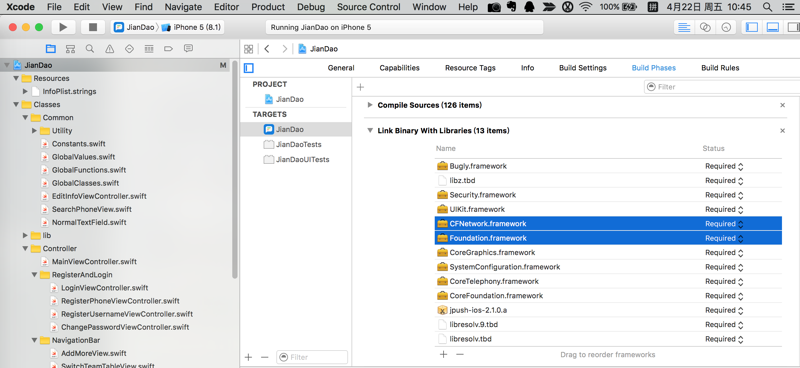Switch to the Standard editor

tap(684, 28)
